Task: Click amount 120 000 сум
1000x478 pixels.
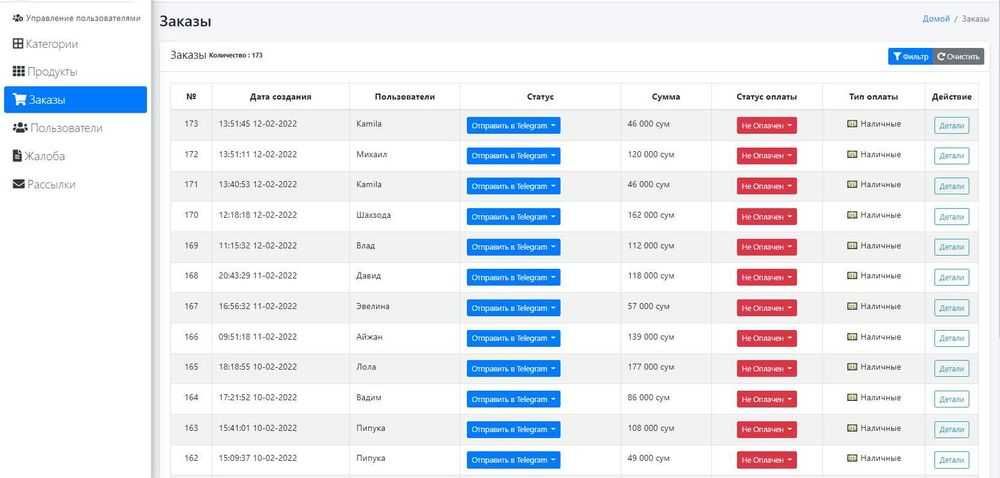Action: 651,154
